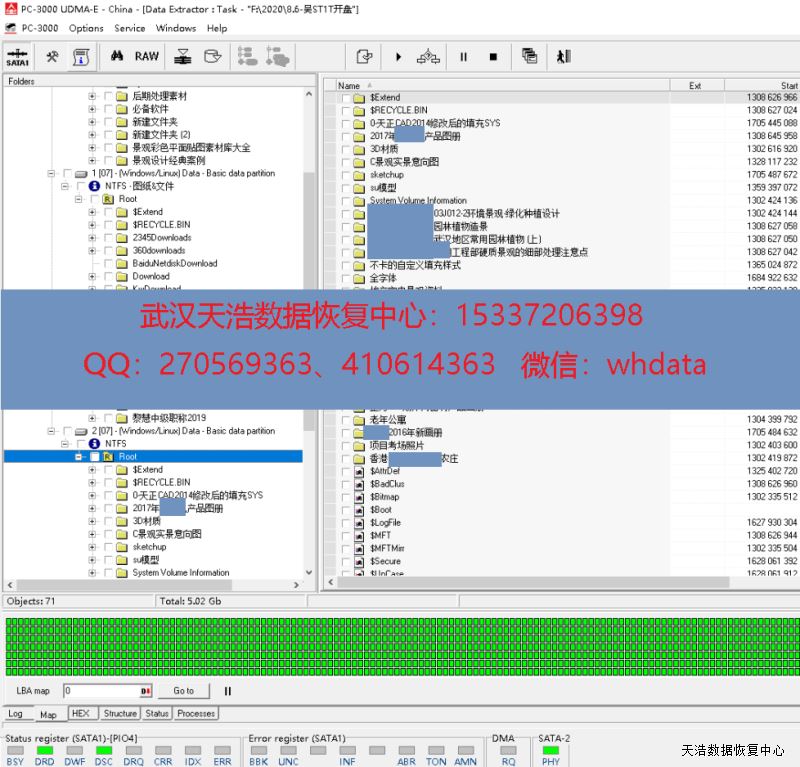The image size is (800, 767).
Task: Check the box for sketchup in right list
Action: coord(345,175)
